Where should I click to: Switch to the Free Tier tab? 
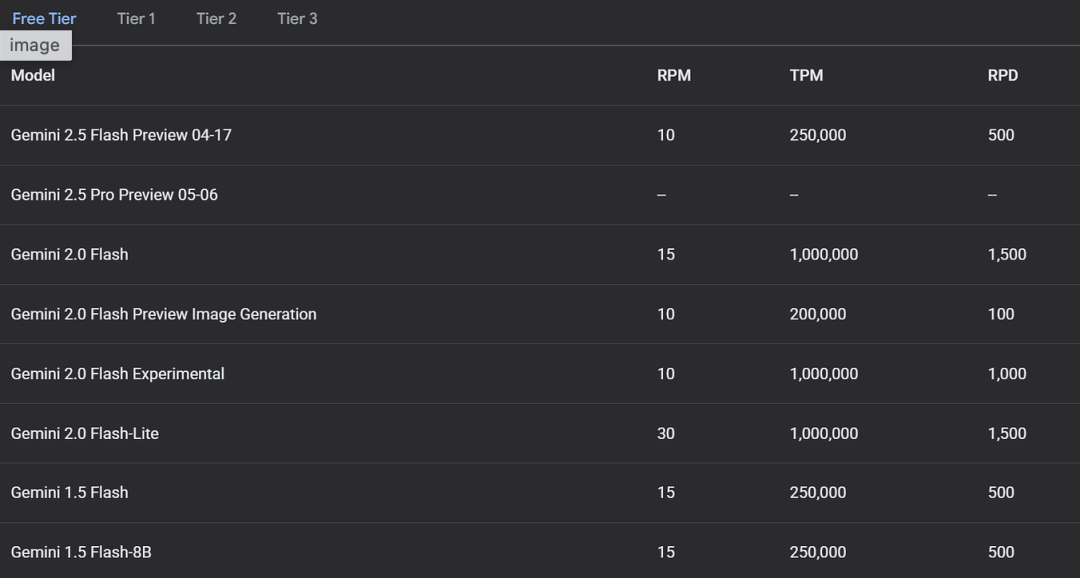[x=44, y=19]
